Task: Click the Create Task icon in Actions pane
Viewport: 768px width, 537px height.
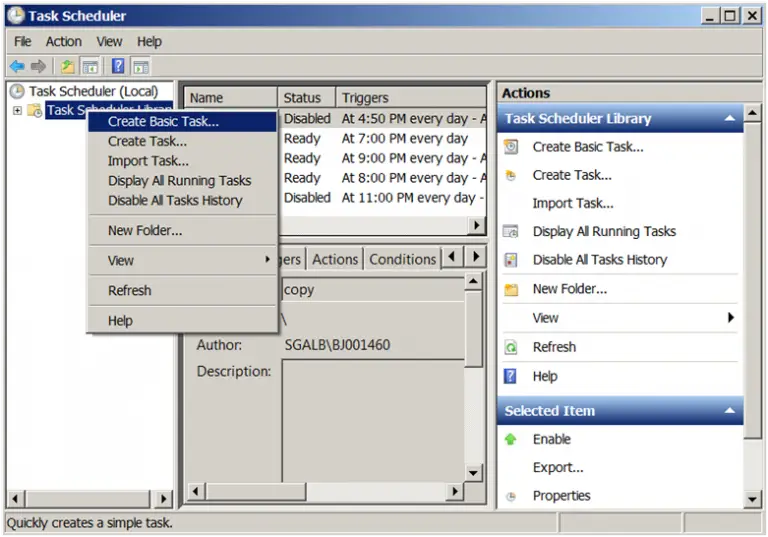Action: (511, 175)
